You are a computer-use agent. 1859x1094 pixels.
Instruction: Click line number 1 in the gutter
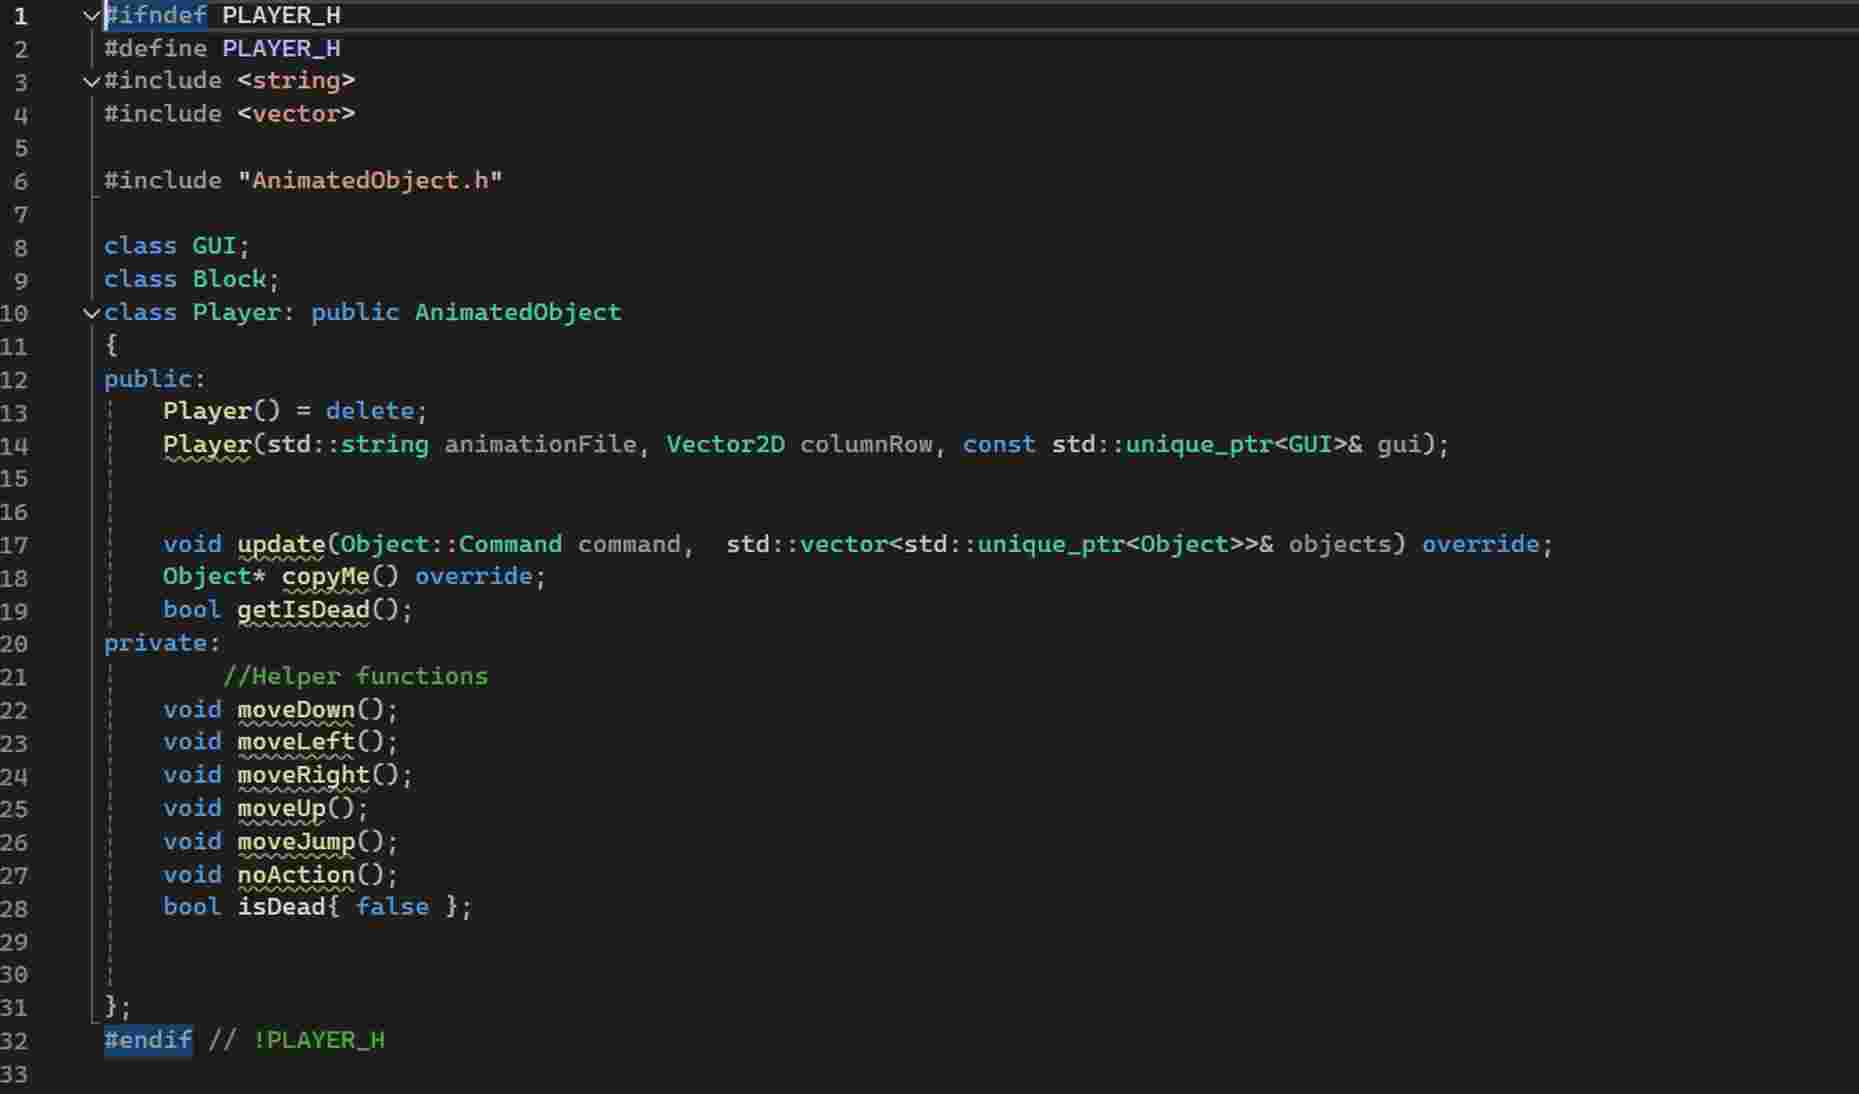(21, 16)
